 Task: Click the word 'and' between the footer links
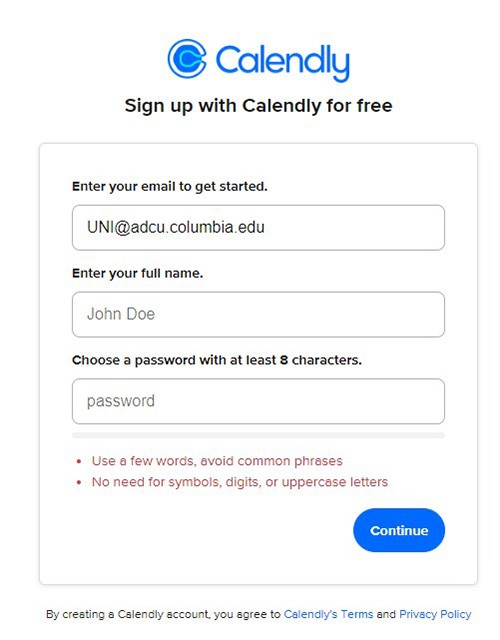tap(386, 614)
